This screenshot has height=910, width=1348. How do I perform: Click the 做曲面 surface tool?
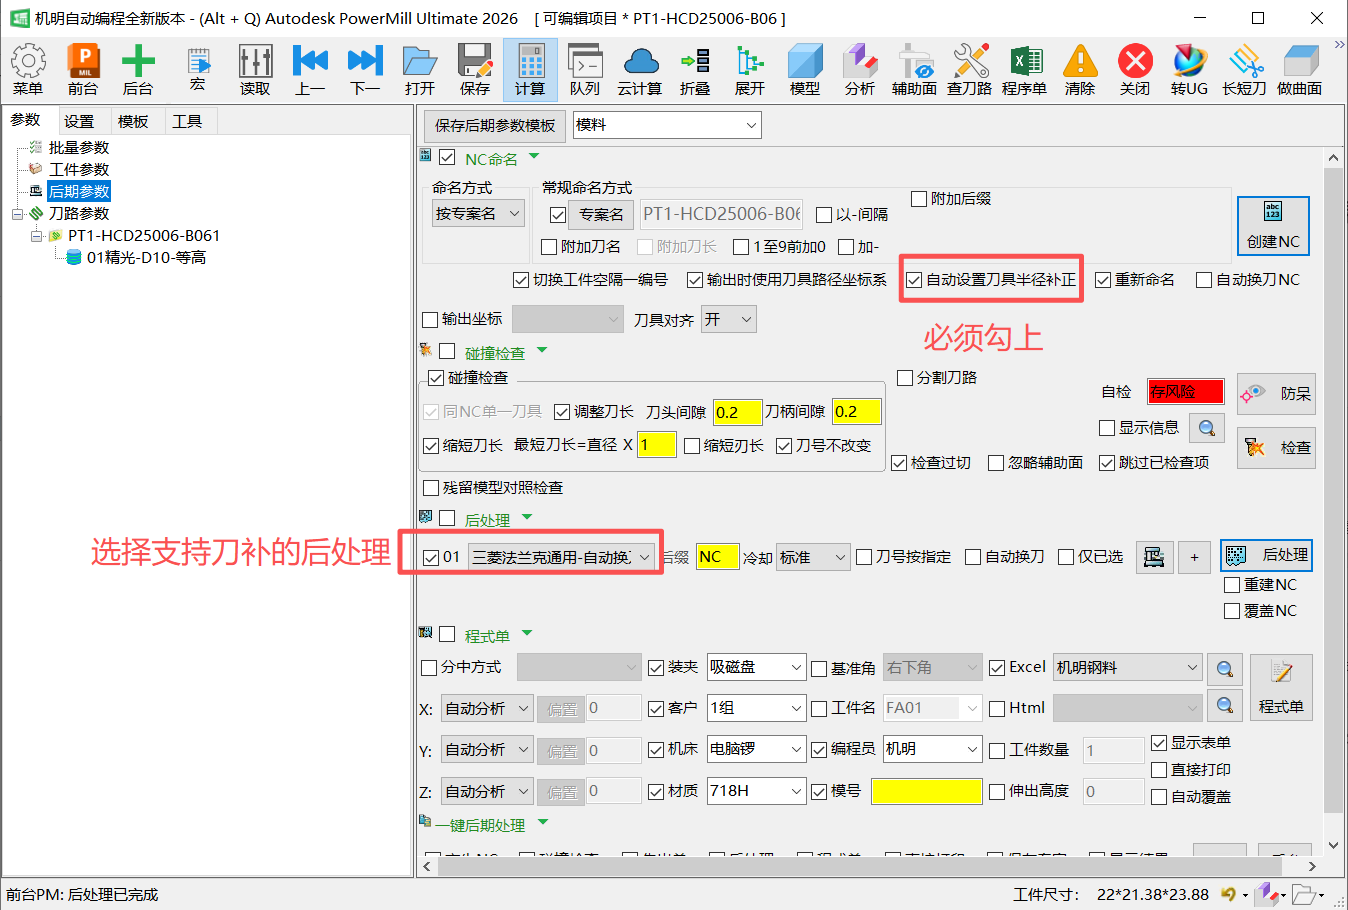tap(1300, 69)
